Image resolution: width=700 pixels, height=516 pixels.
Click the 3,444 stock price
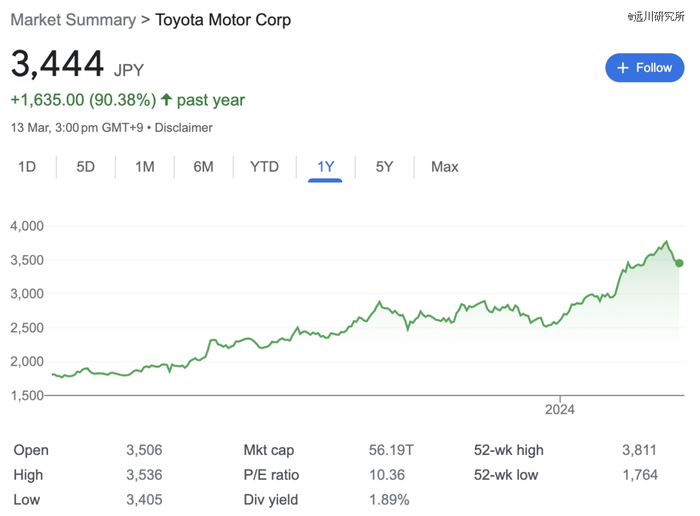(x=58, y=66)
